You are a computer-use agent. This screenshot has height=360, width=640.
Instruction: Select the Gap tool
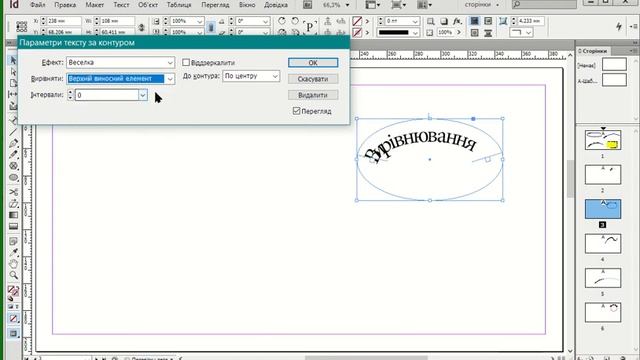13,94
